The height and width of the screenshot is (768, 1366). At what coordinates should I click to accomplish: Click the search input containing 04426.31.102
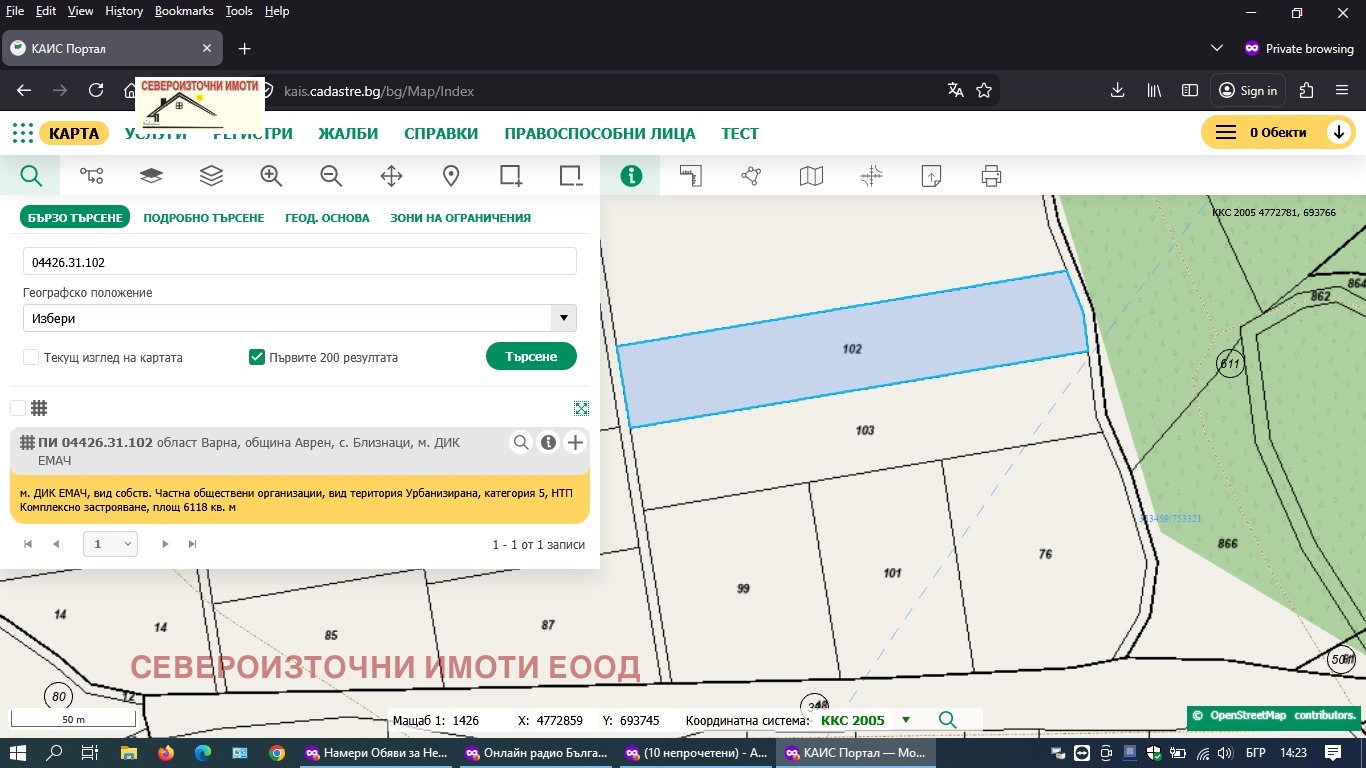(x=299, y=260)
